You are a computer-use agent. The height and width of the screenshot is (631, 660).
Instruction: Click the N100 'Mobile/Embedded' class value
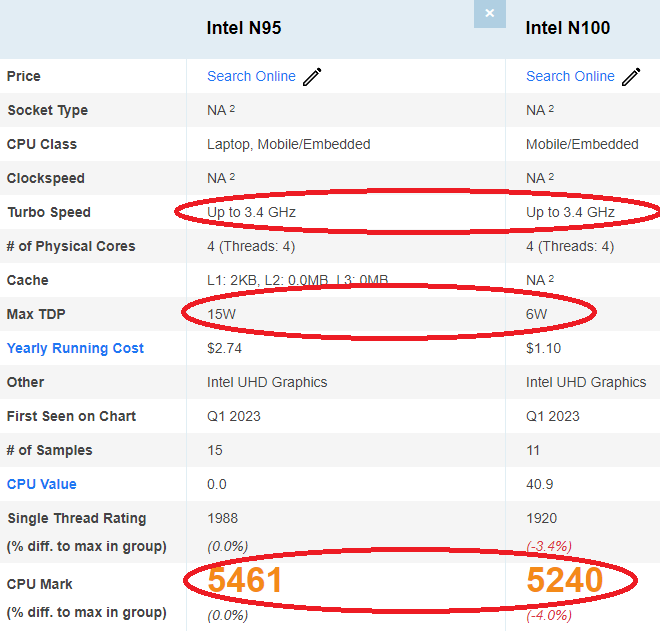point(582,144)
